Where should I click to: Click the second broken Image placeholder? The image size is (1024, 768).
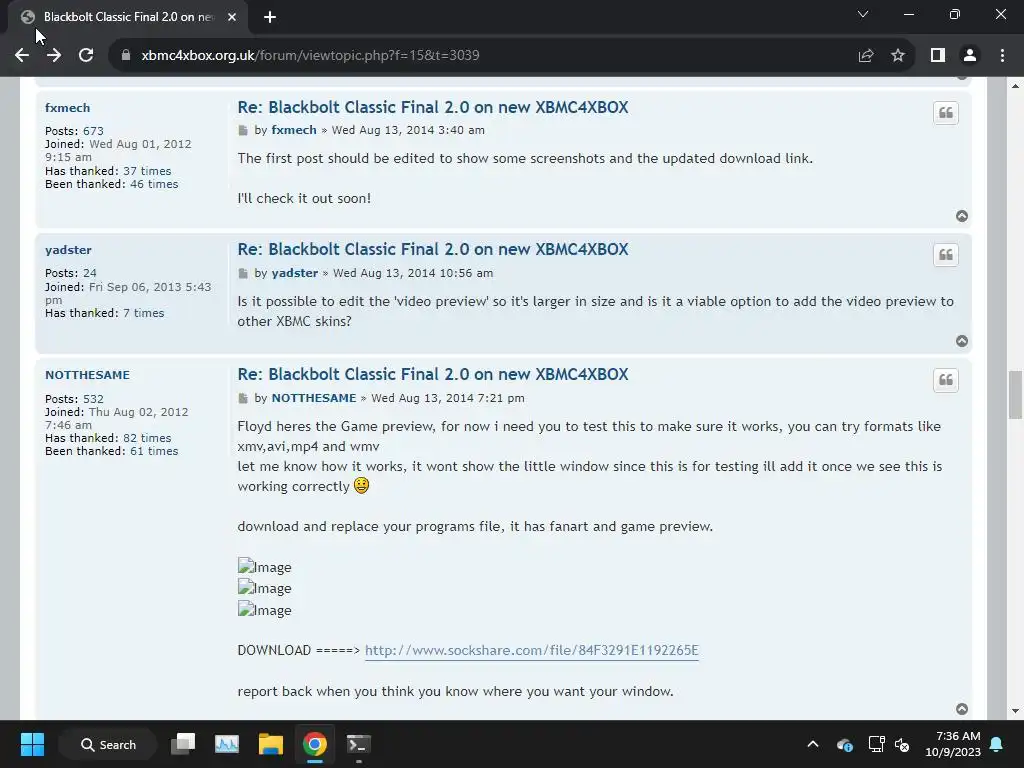(264, 588)
